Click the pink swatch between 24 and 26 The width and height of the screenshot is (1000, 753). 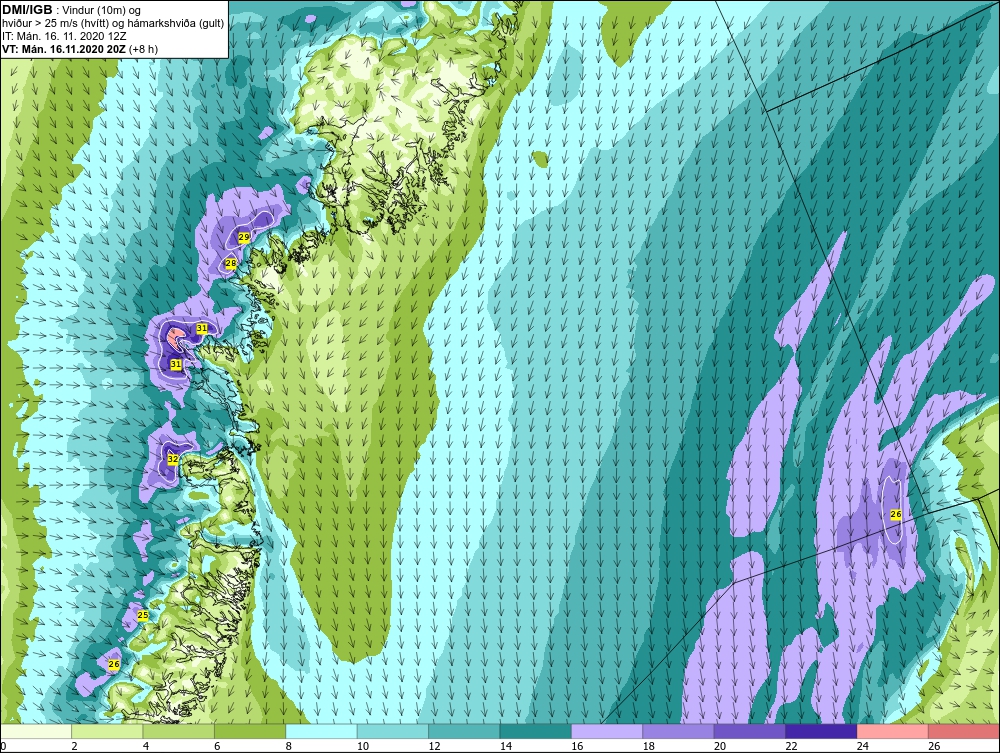coord(893,731)
